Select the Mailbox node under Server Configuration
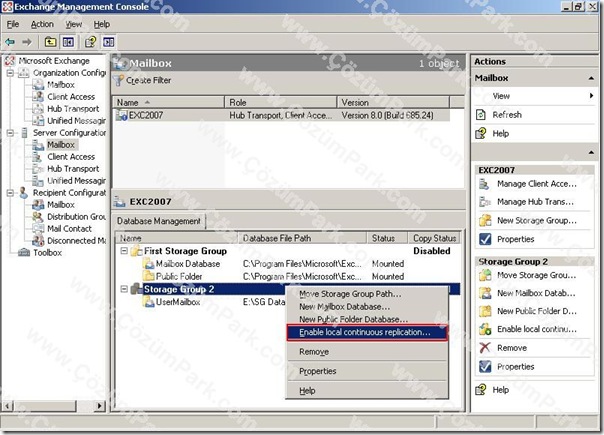 coord(61,145)
